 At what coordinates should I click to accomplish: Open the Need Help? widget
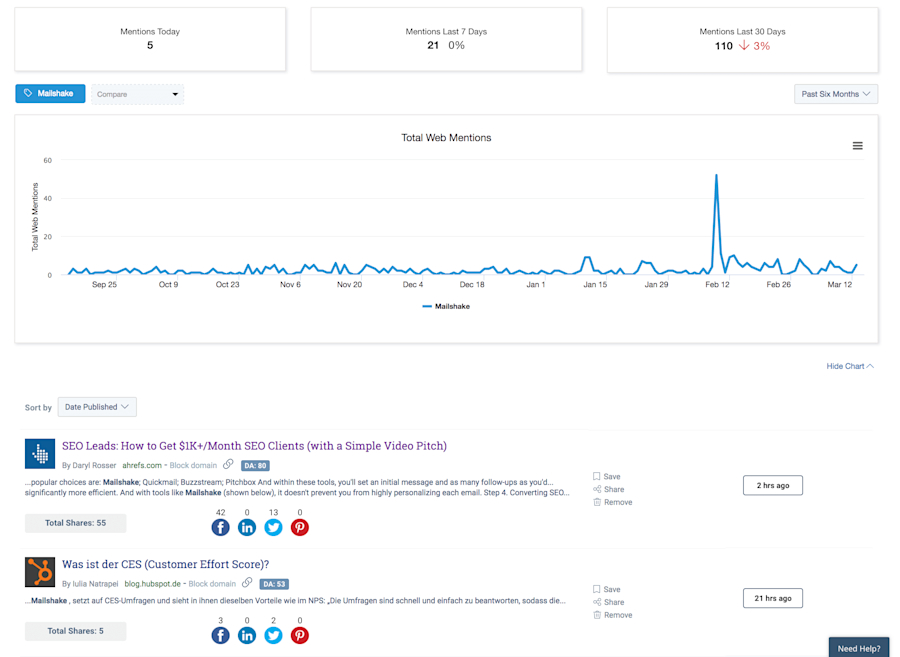(x=859, y=647)
